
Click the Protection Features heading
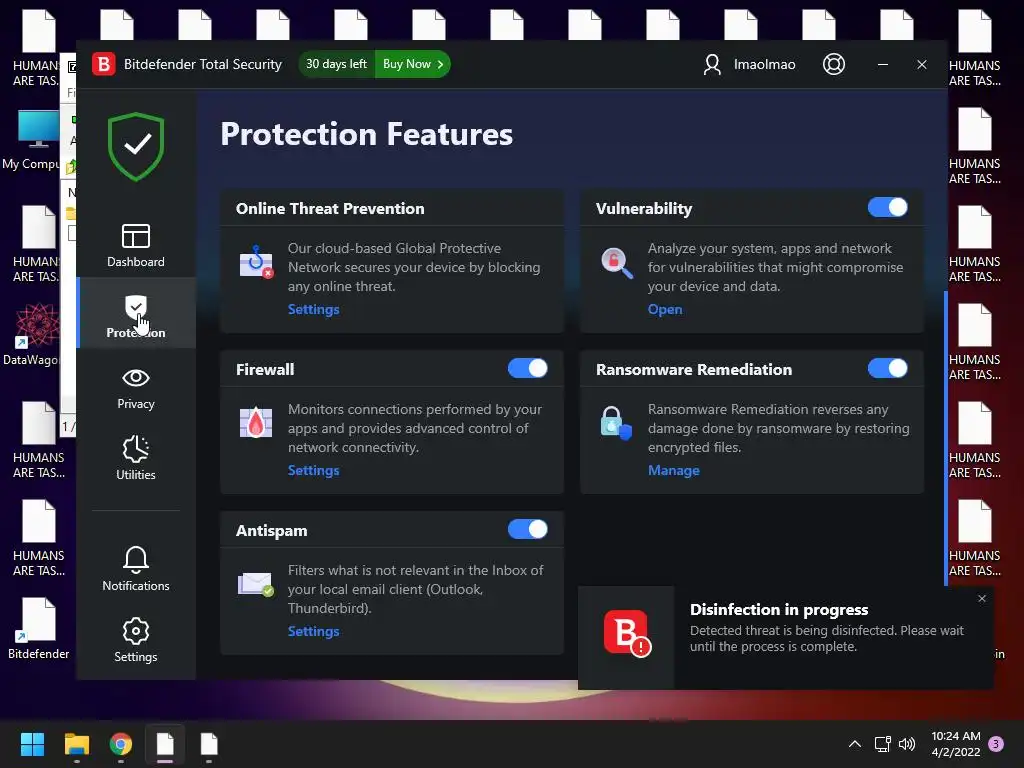(x=366, y=134)
